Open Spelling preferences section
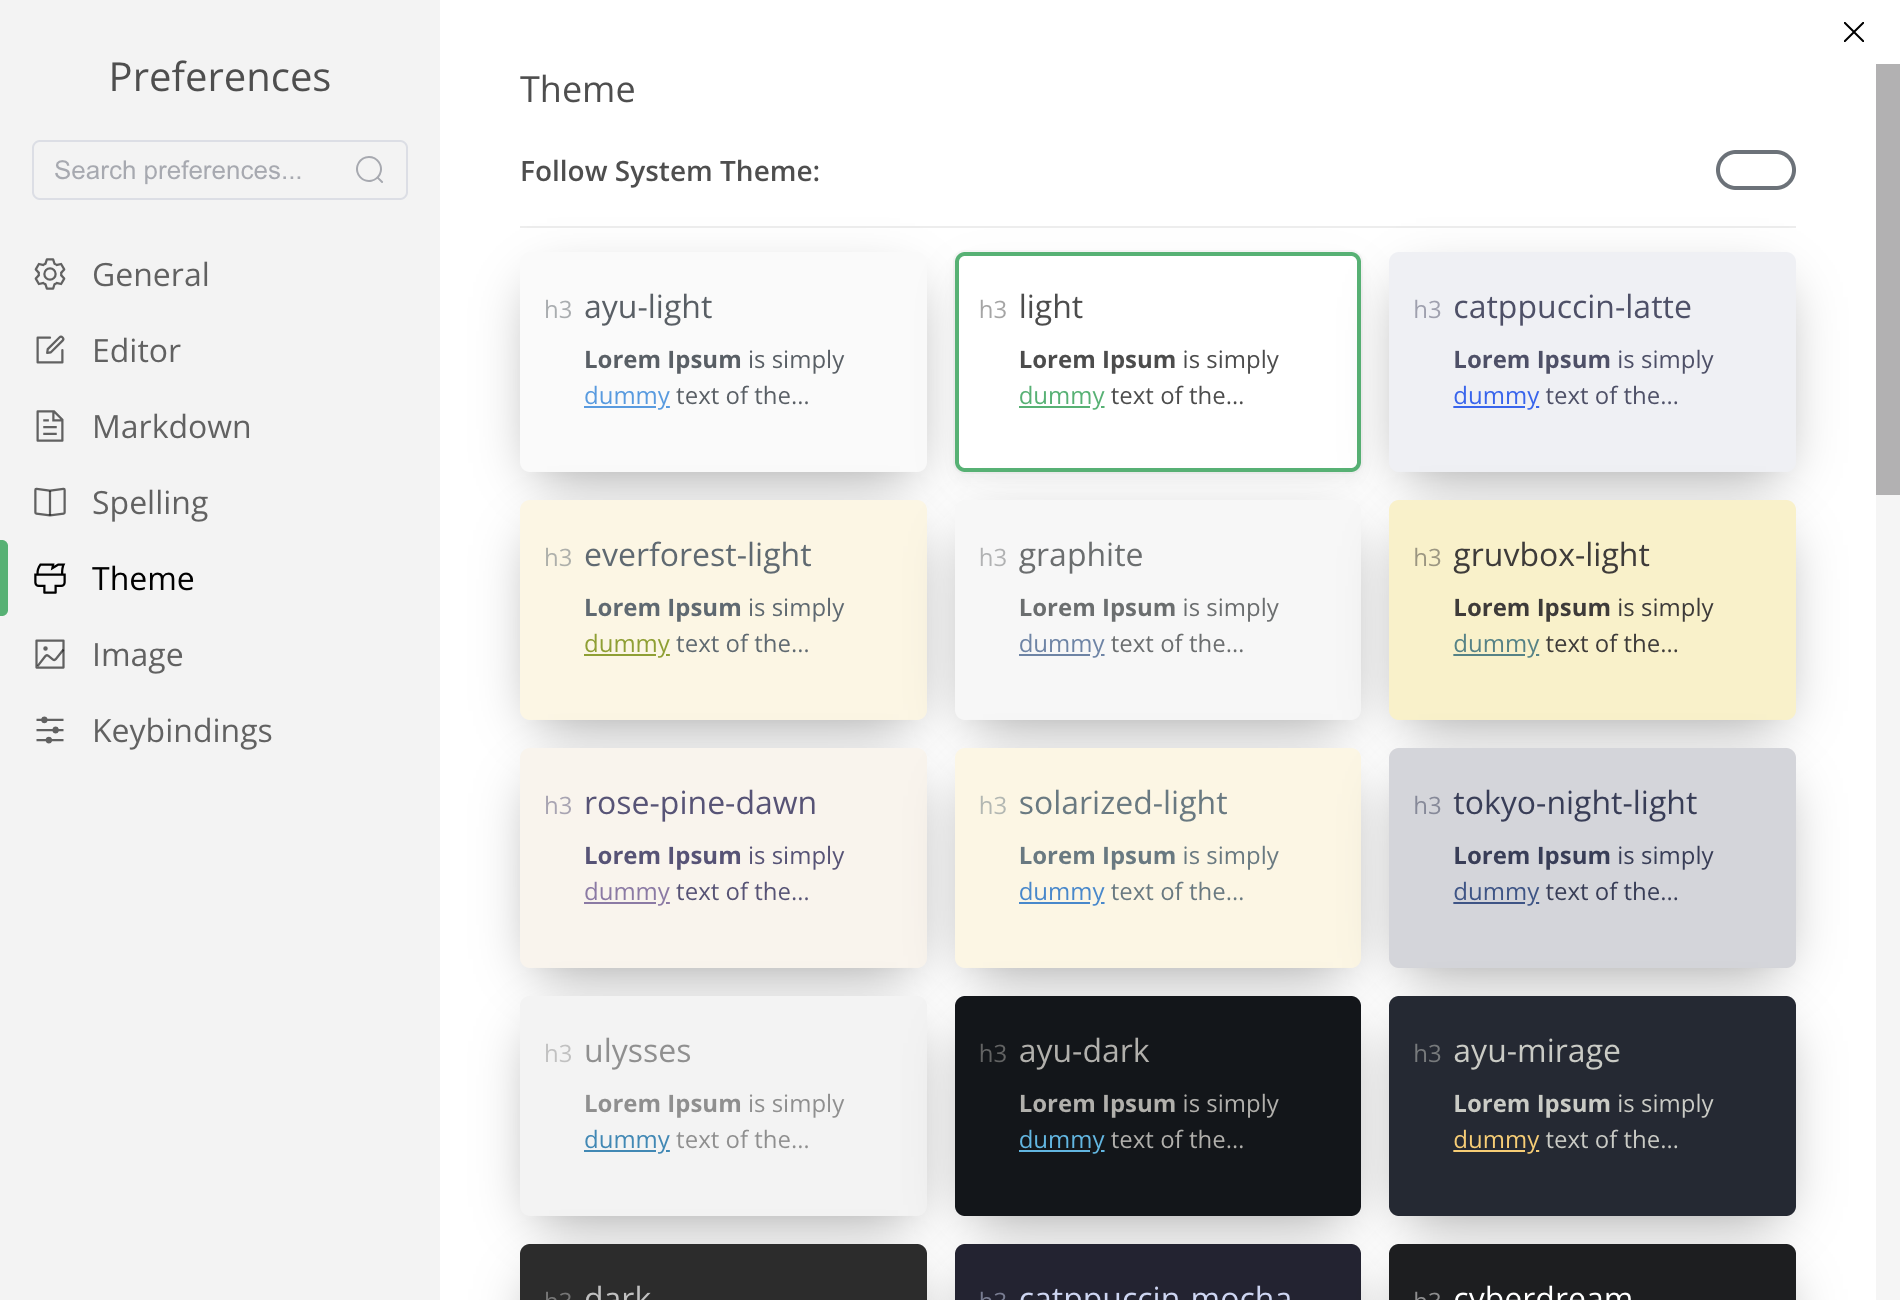The height and width of the screenshot is (1300, 1900). (220, 502)
